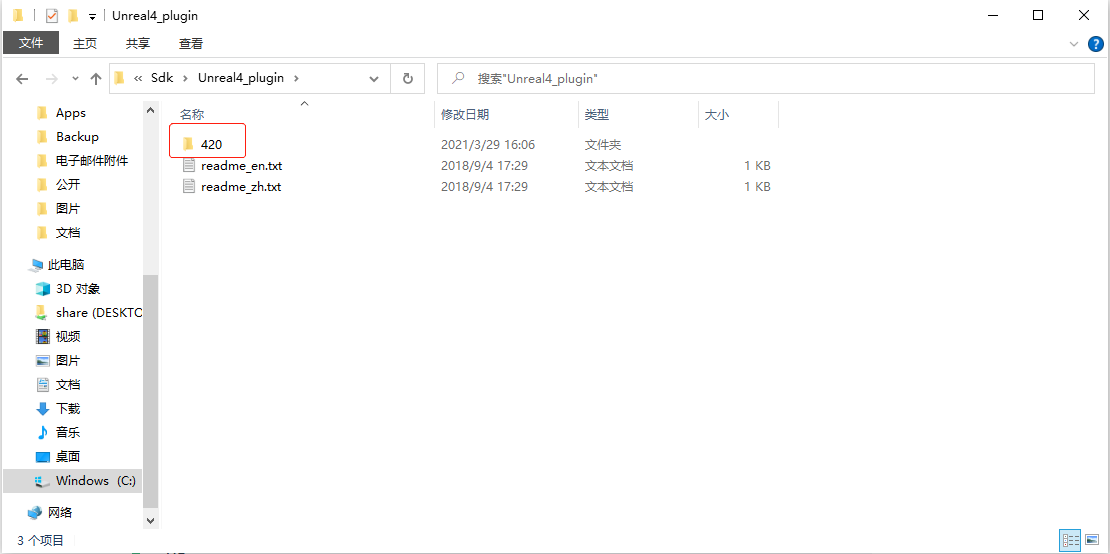Click the search Unreal4_plugin input box

pyautogui.click(x=766, y=79)
